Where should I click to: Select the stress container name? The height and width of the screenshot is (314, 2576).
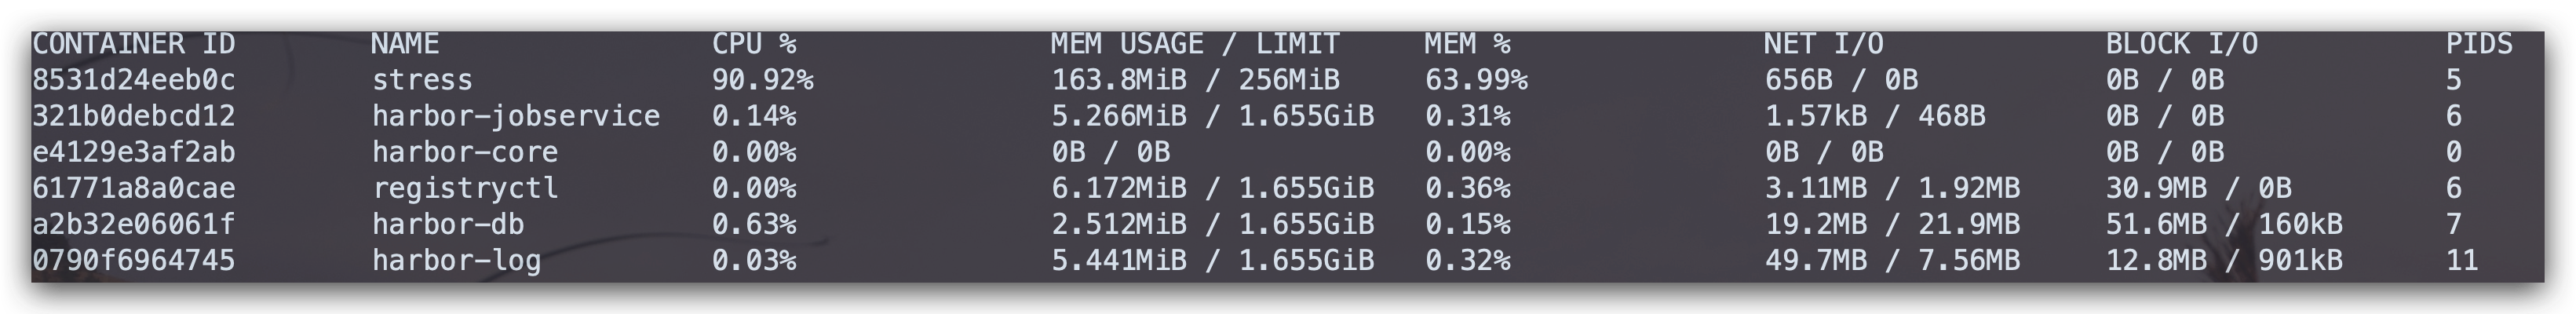coord(422,80)
